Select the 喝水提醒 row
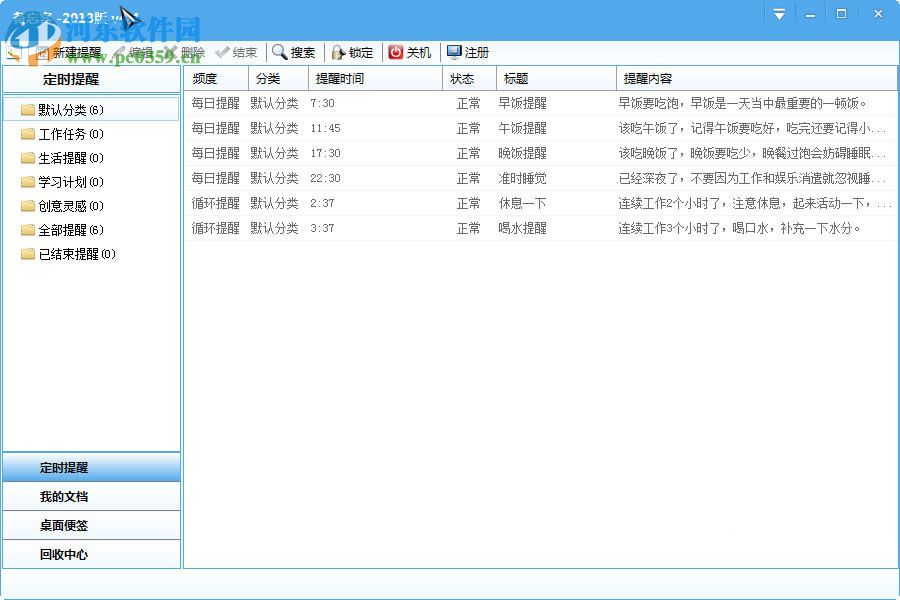Screen dimensions: 900x600 540,229
